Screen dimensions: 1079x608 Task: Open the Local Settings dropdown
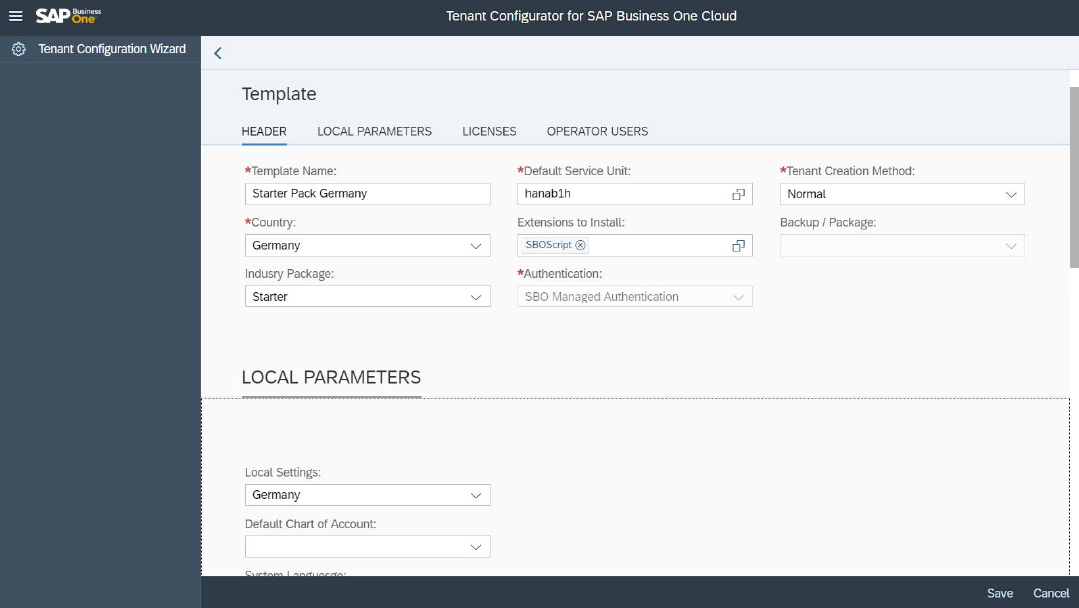[476, 495]
